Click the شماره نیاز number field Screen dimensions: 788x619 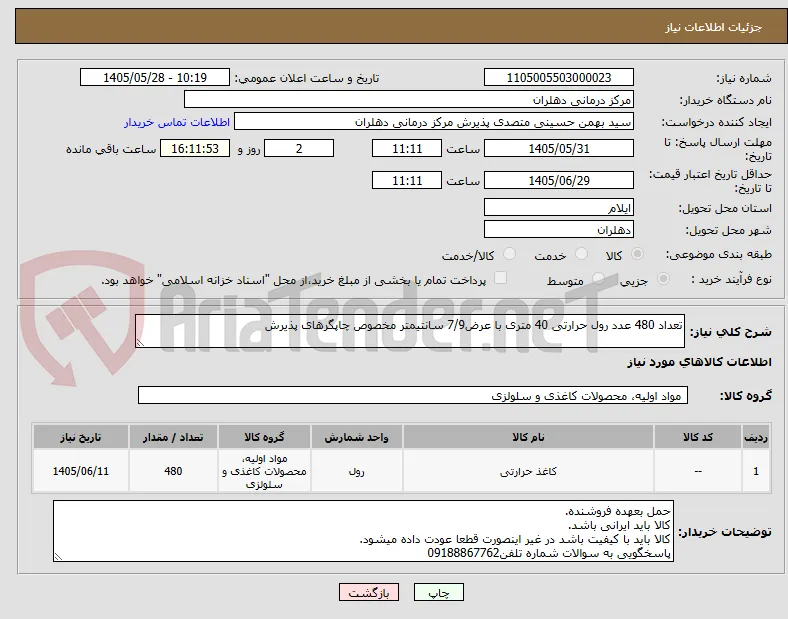(558, 77)
